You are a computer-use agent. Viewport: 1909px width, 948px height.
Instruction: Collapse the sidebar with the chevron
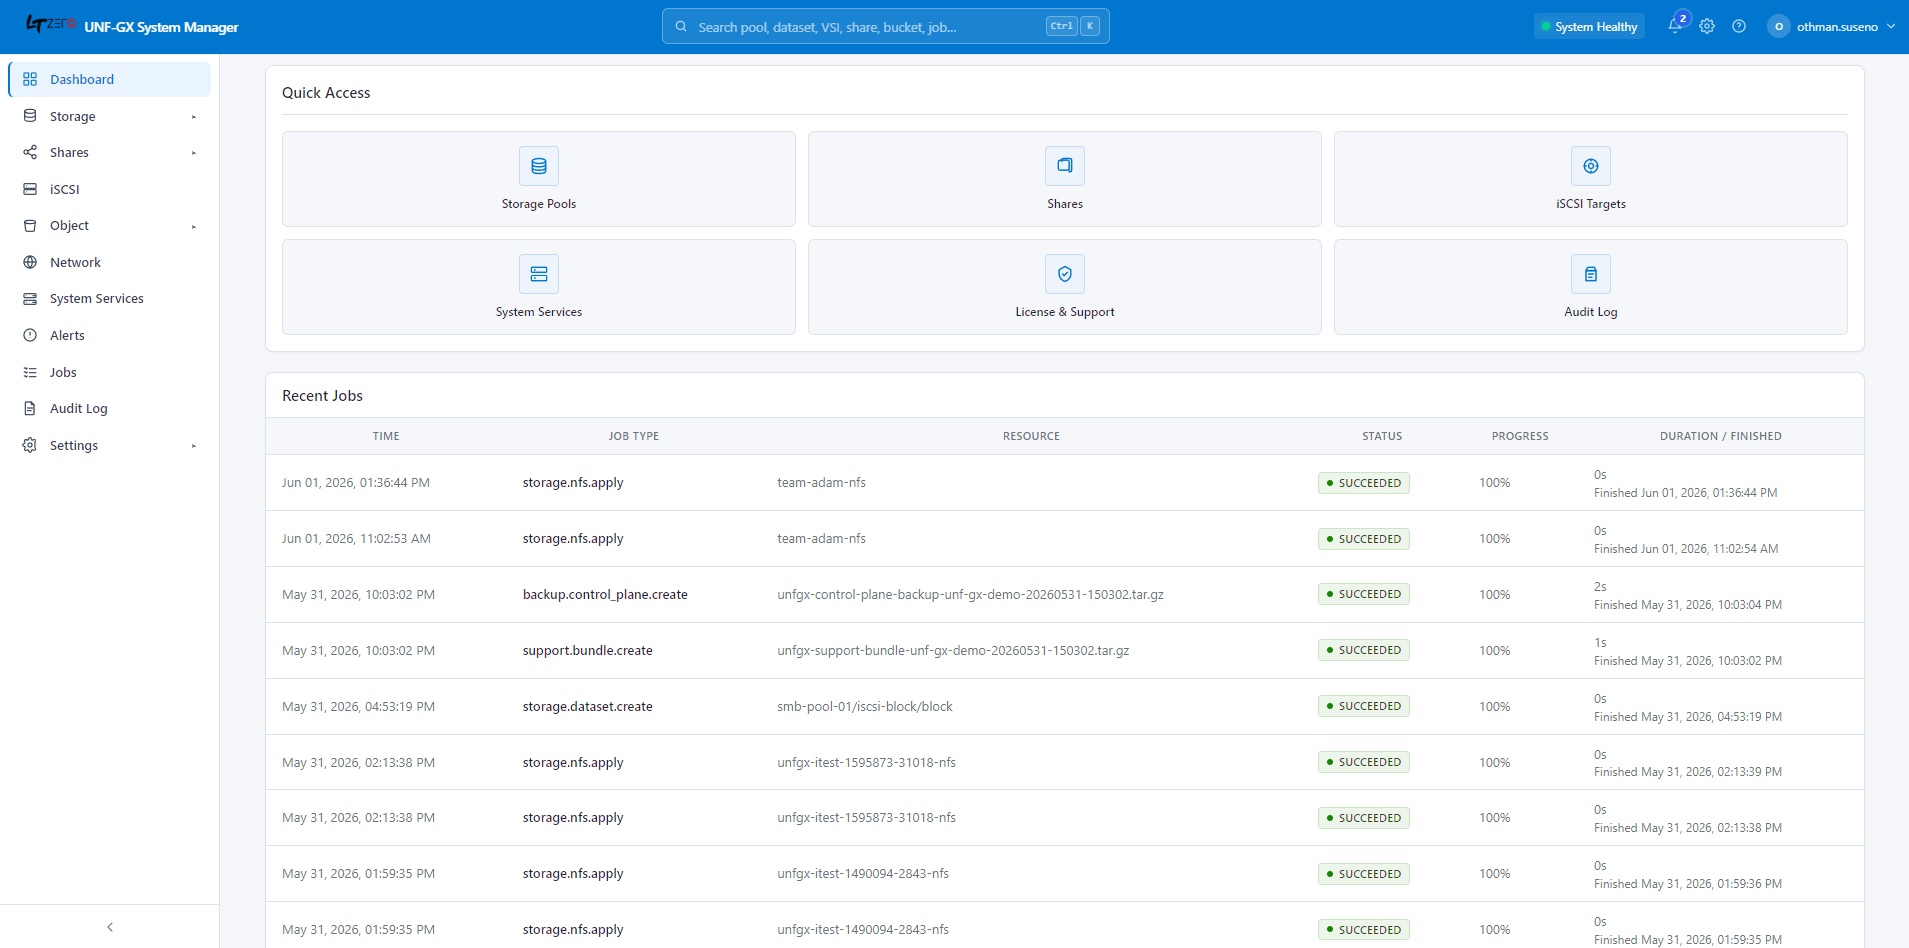coord(110,927)
